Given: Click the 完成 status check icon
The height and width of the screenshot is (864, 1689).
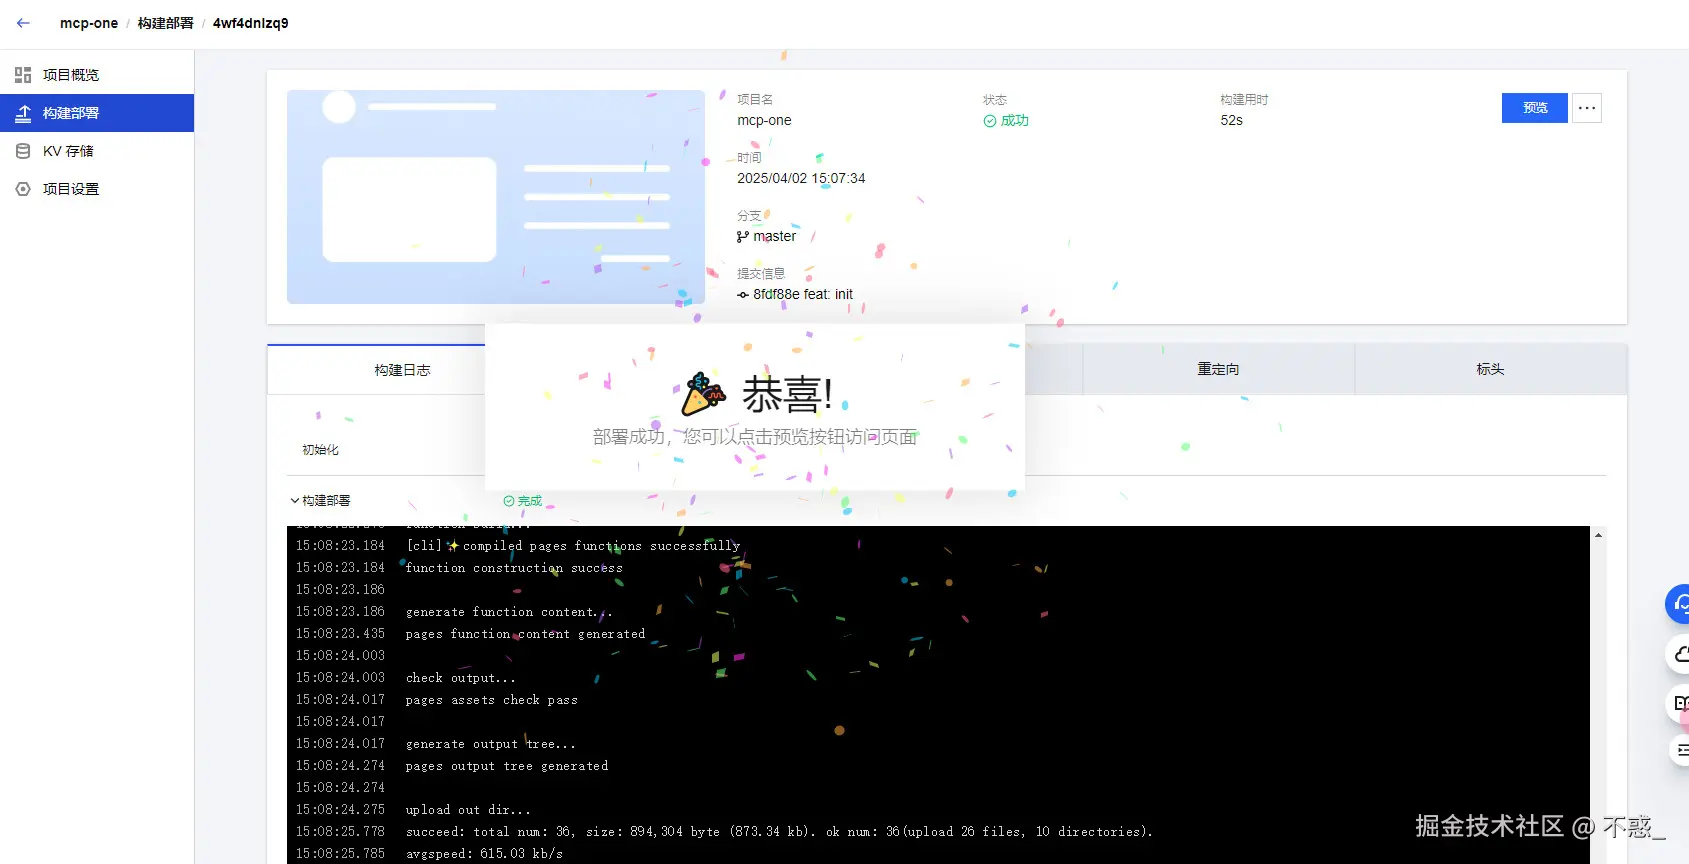Looking at the screenshot, I should pos(509,501).
